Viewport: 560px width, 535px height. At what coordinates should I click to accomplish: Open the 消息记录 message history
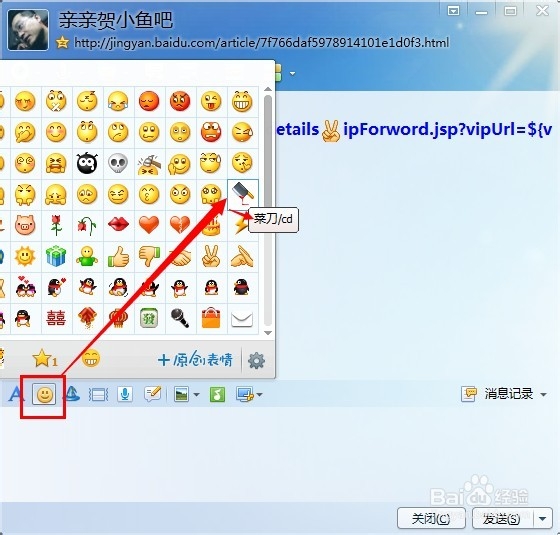(498, 394)
